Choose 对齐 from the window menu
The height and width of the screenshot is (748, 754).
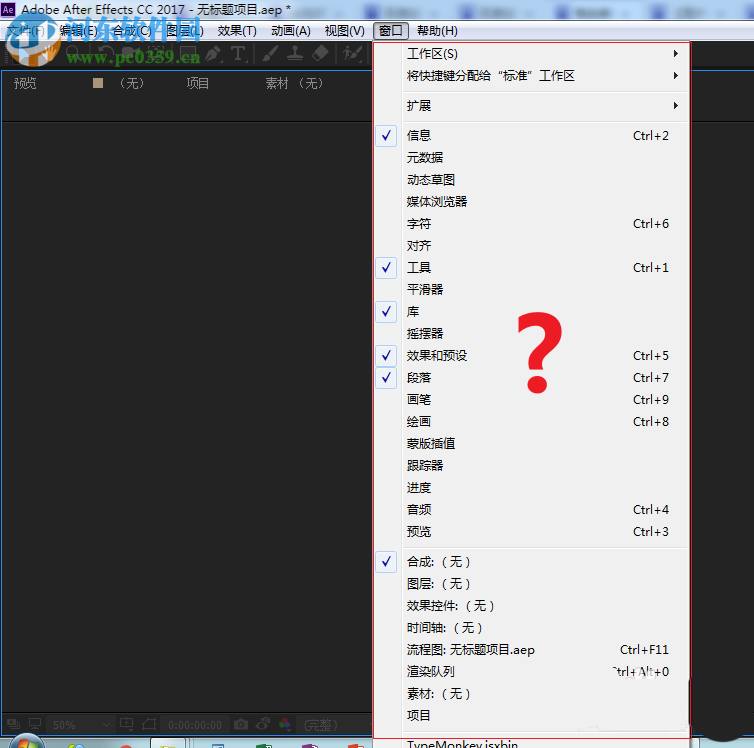(532, 246)
